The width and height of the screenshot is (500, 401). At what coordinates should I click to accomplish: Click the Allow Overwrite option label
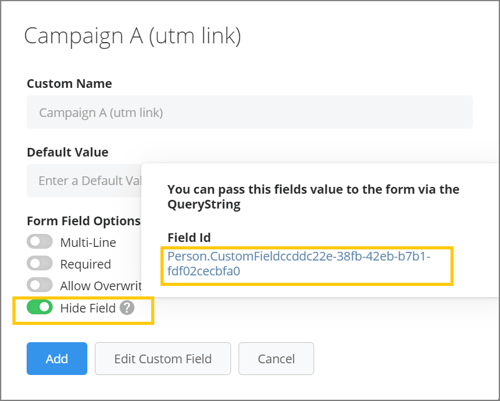101,286
